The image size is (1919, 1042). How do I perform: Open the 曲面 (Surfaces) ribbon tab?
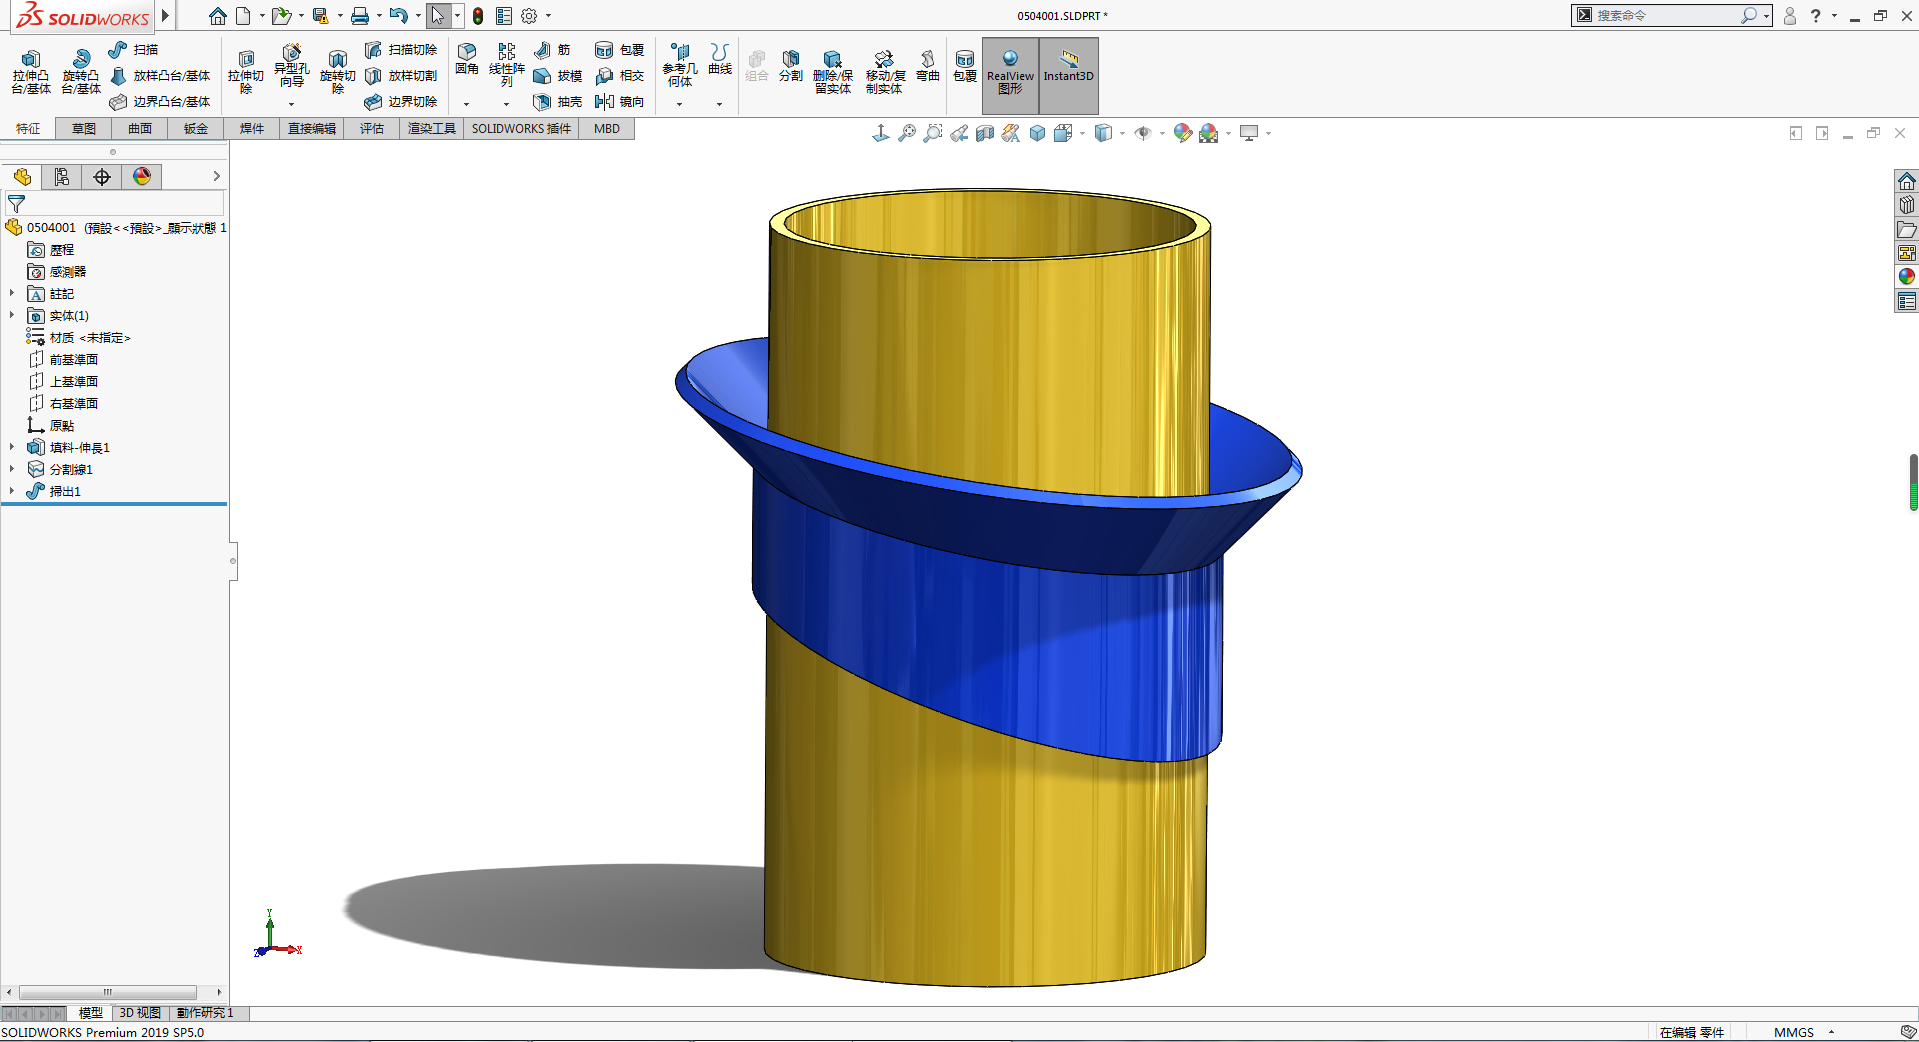pos(140,128)
